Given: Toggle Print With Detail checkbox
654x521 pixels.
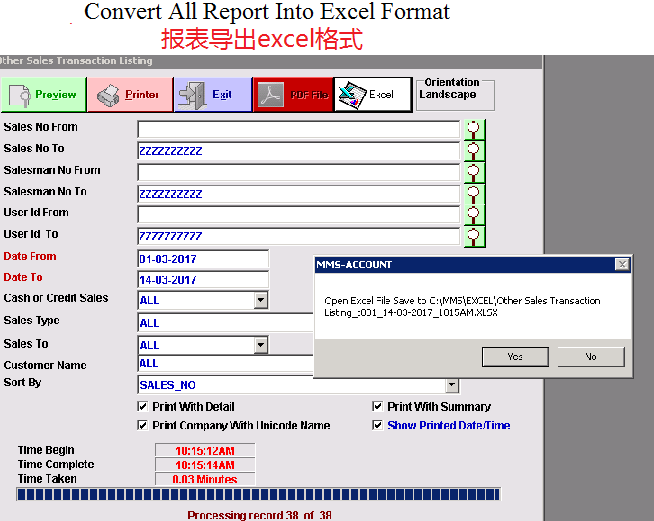Looking at the screenshot, I should pyautogui.click(x=142, y=407).
